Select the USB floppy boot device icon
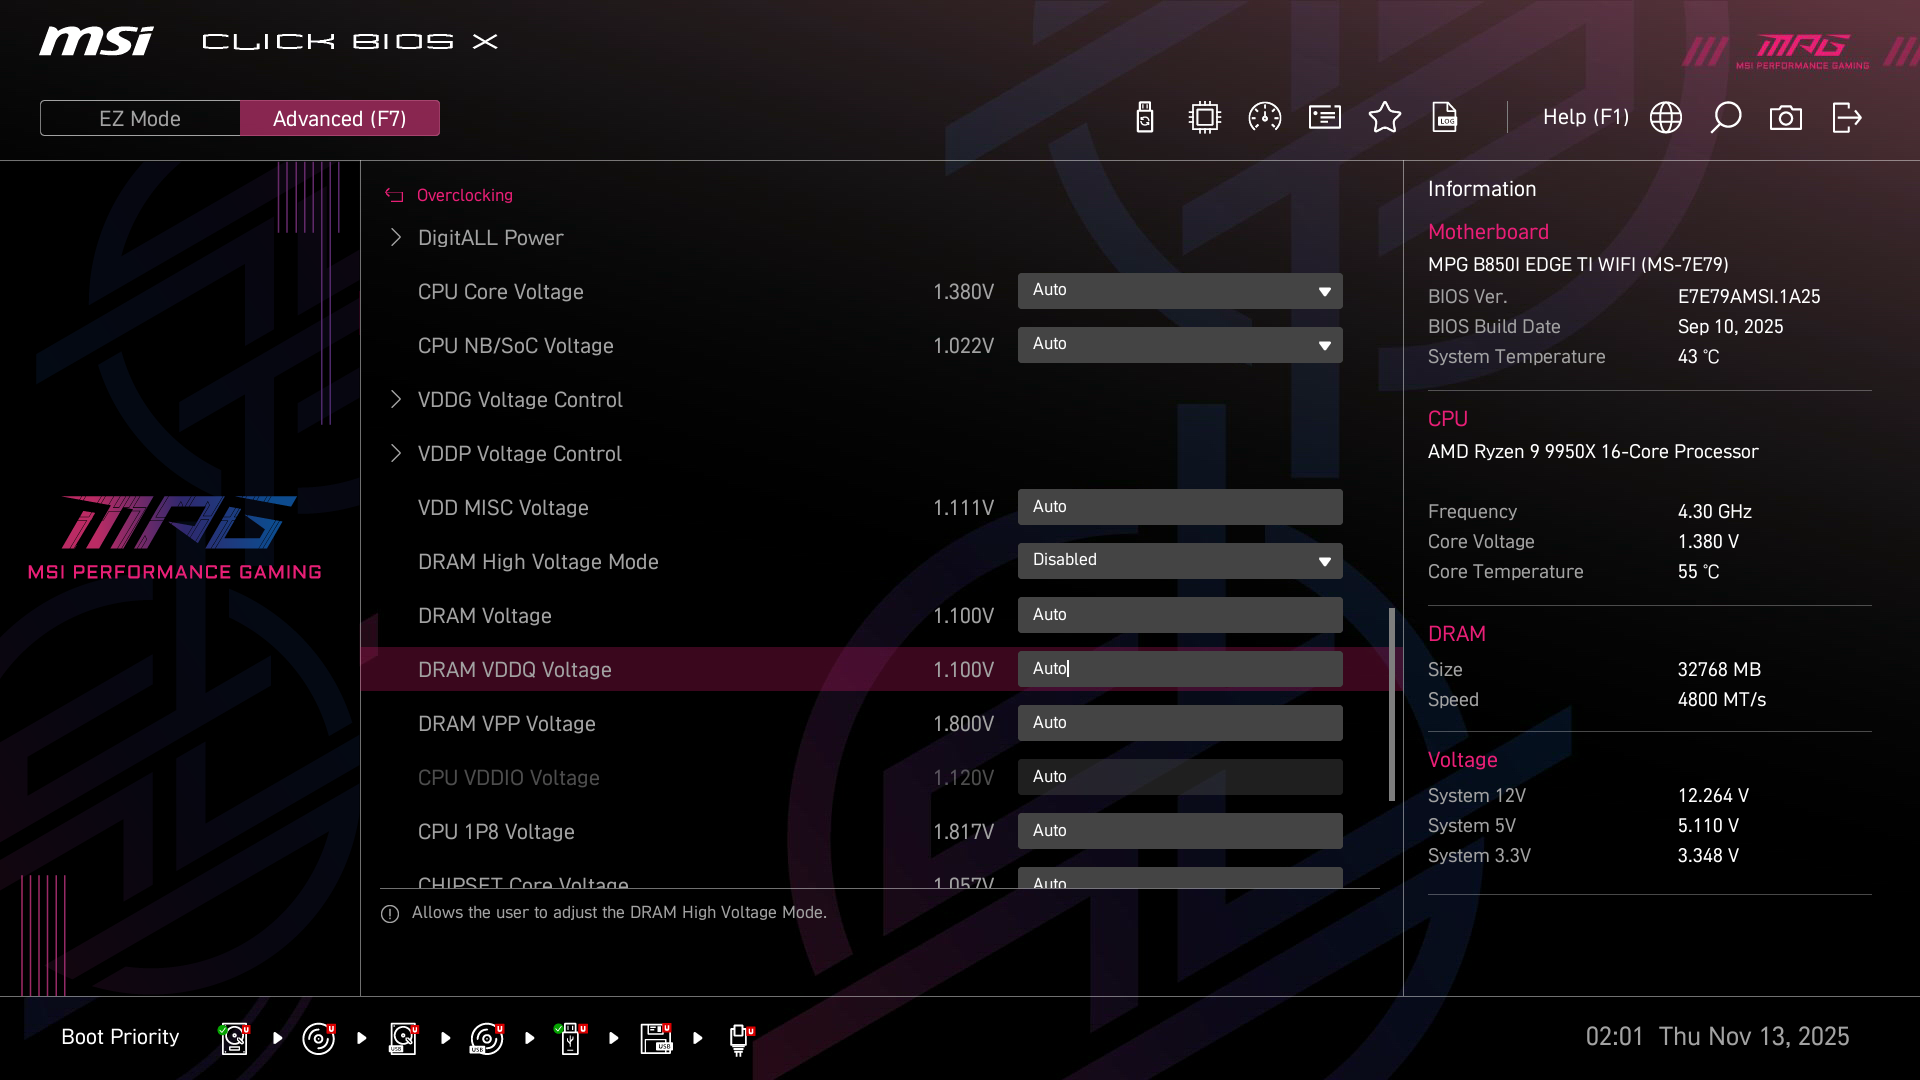Image resolution: width=1920 pixels, height=1080 pixels. tap(656, 1038)
